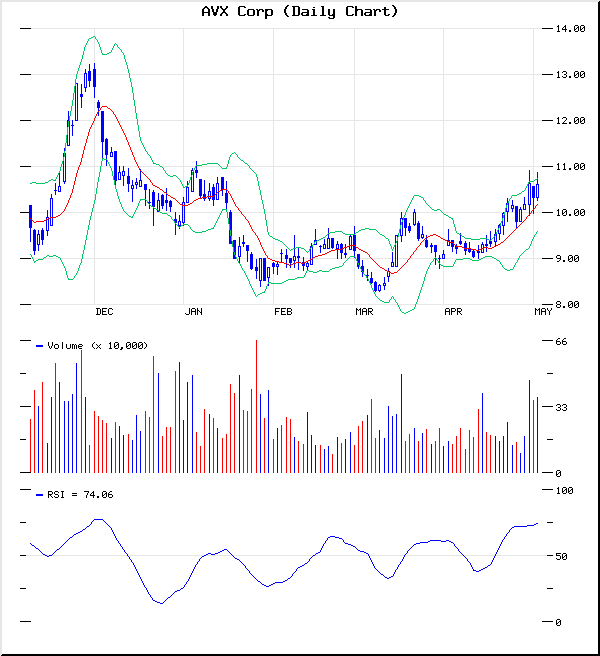The width and height of the screenshot is (600, 656).
Task: Click the Volume (x 10,000) legend text
Action: coord(97,346)
